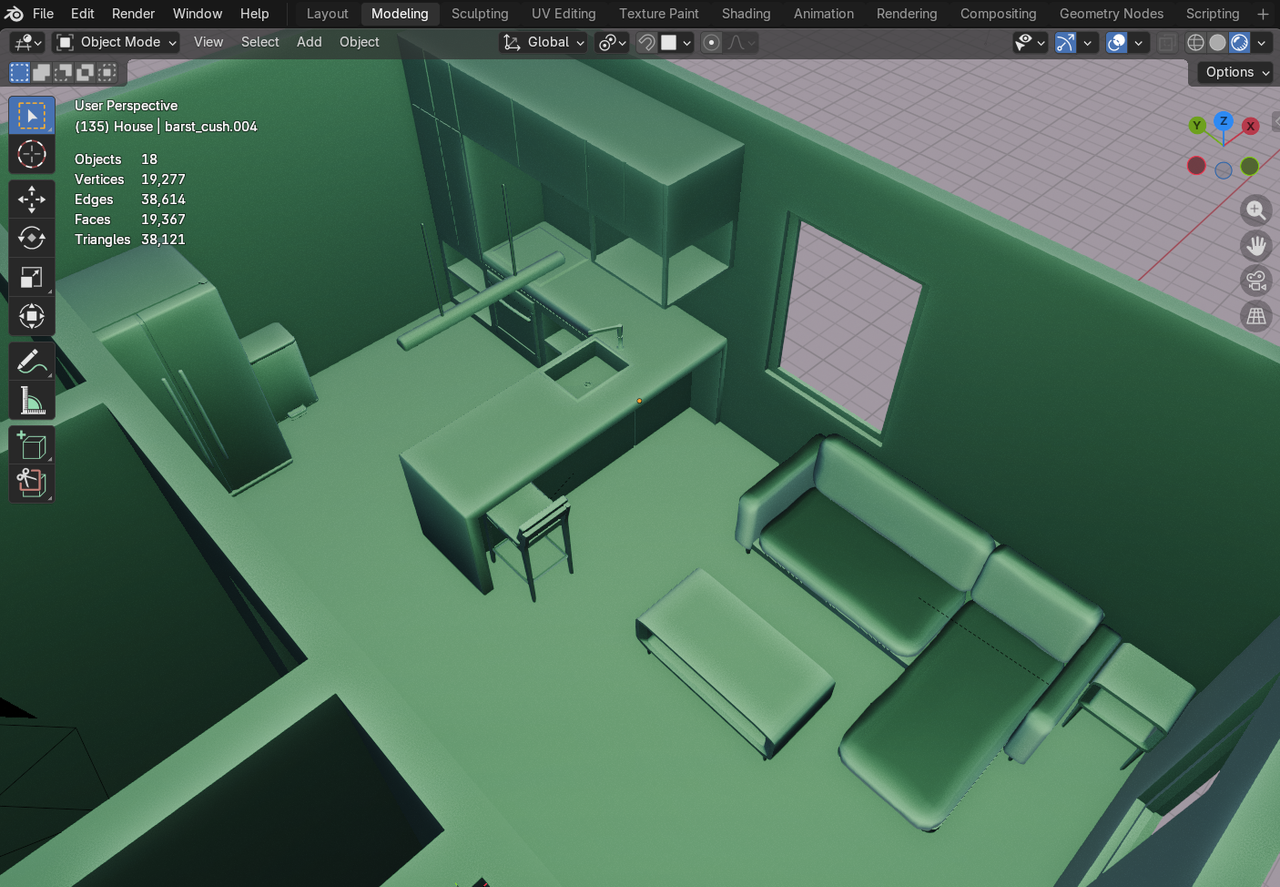Viewport: 1280px width, 887px height.
Task: Switch perspective/orthographic grid icon
Action: click(x=1256, y=317)
